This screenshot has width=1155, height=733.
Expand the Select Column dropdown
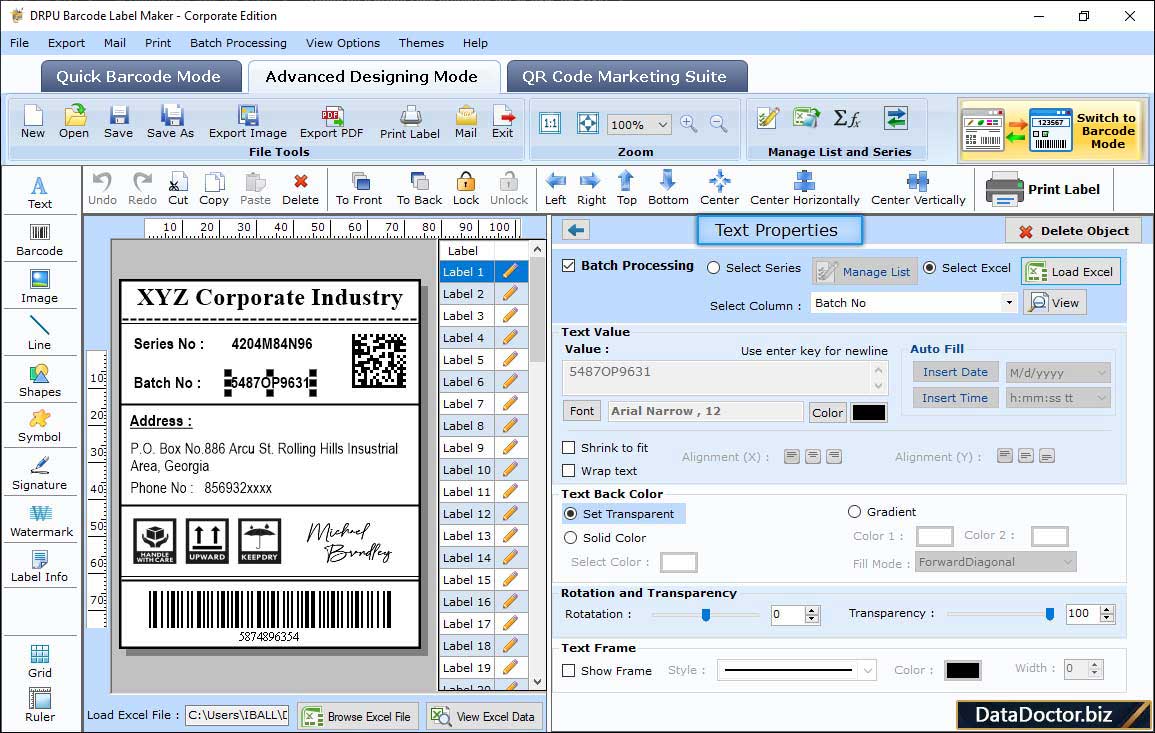coord(1008,303)
